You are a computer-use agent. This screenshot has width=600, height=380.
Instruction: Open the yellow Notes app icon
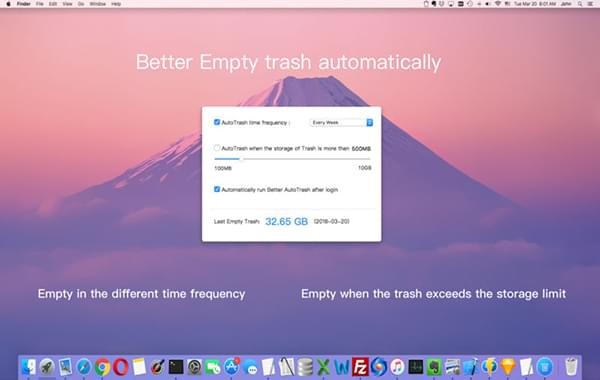point(139,367)
